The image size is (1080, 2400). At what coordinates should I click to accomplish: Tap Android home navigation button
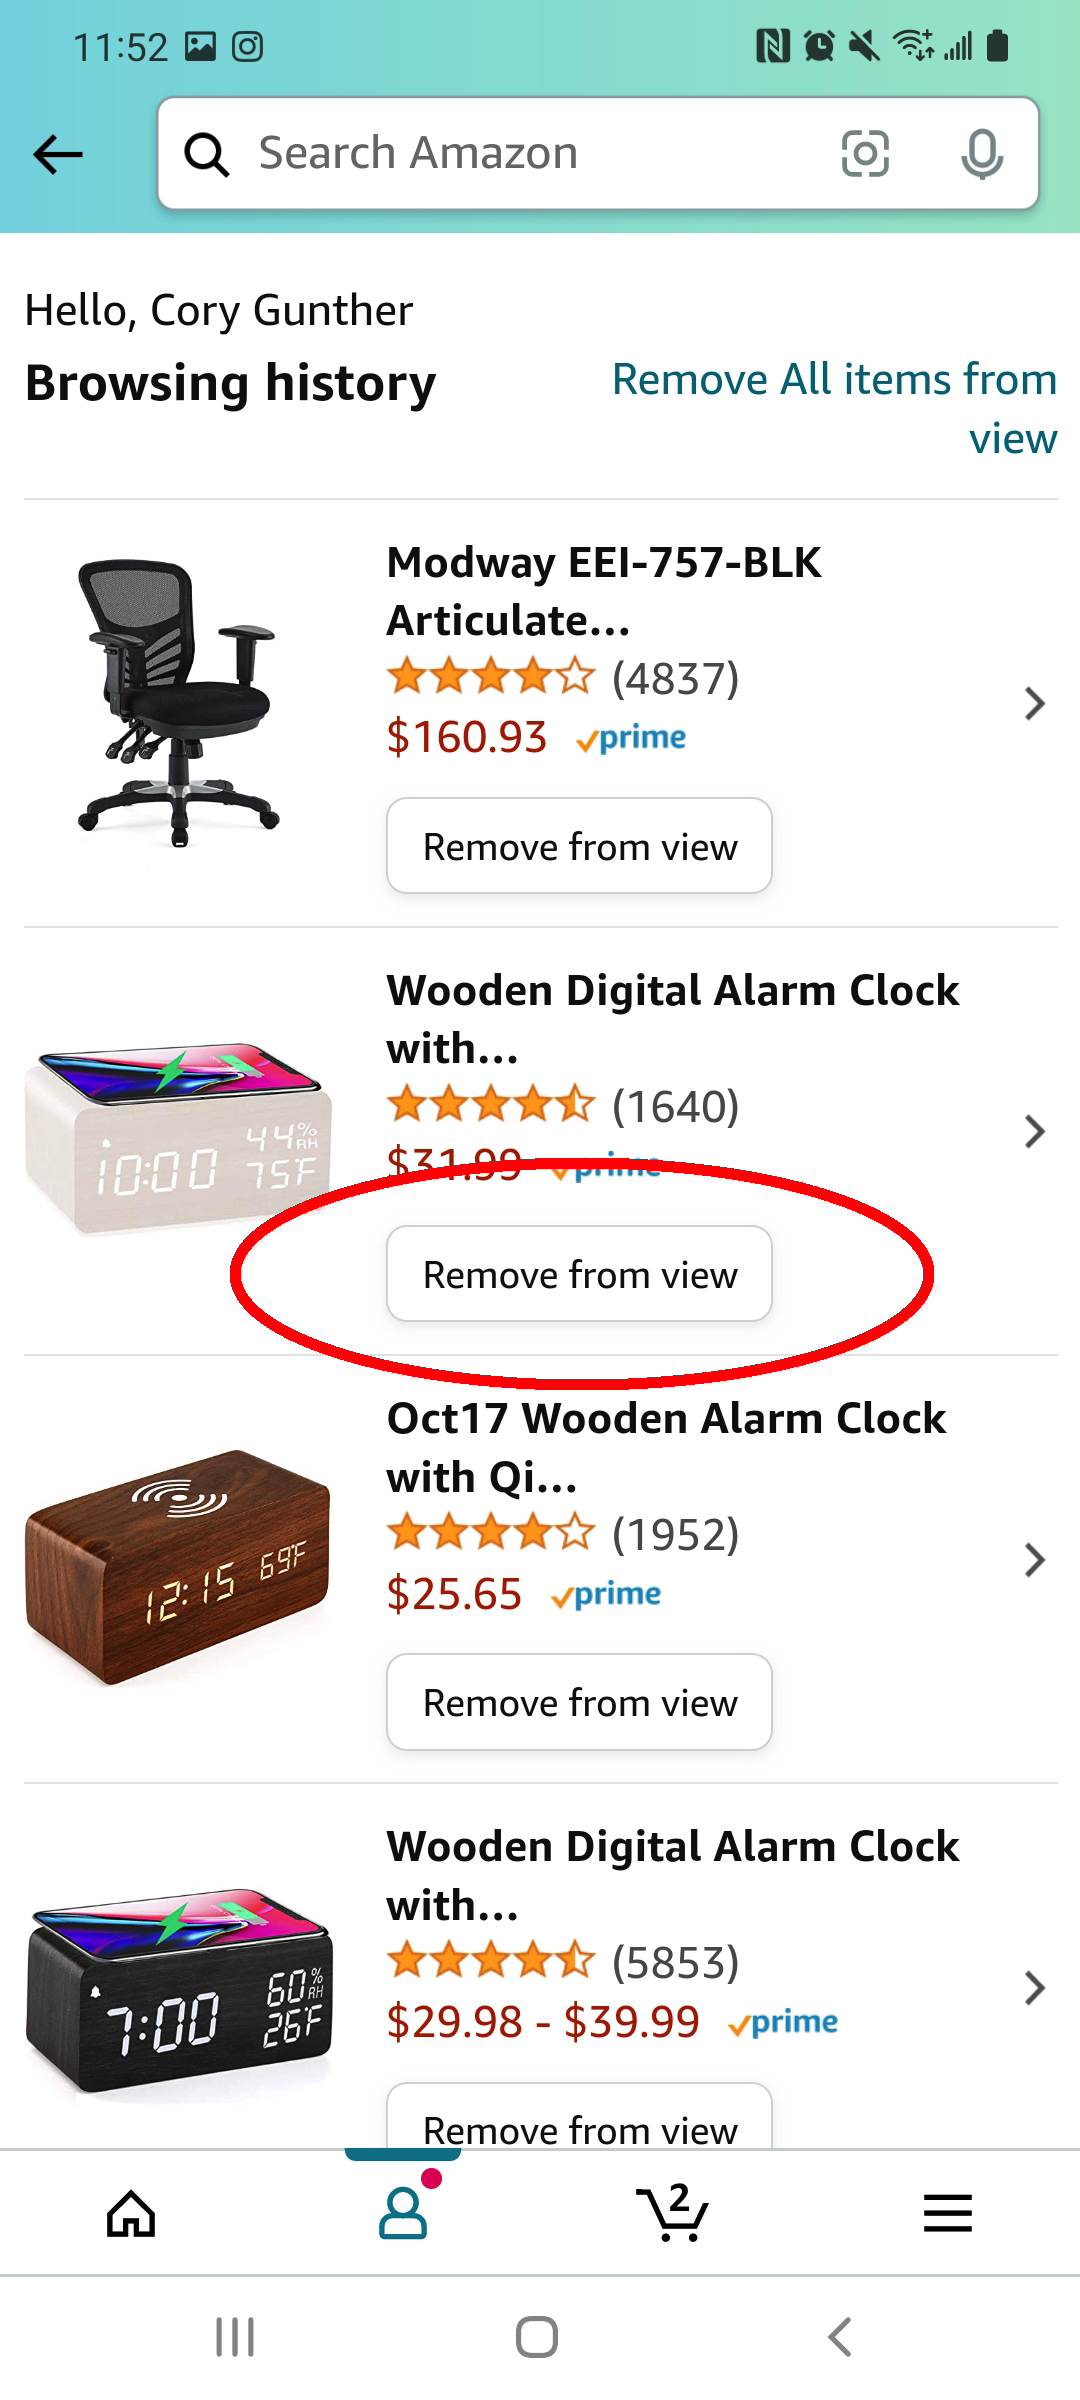click(x=537, y=2337)
